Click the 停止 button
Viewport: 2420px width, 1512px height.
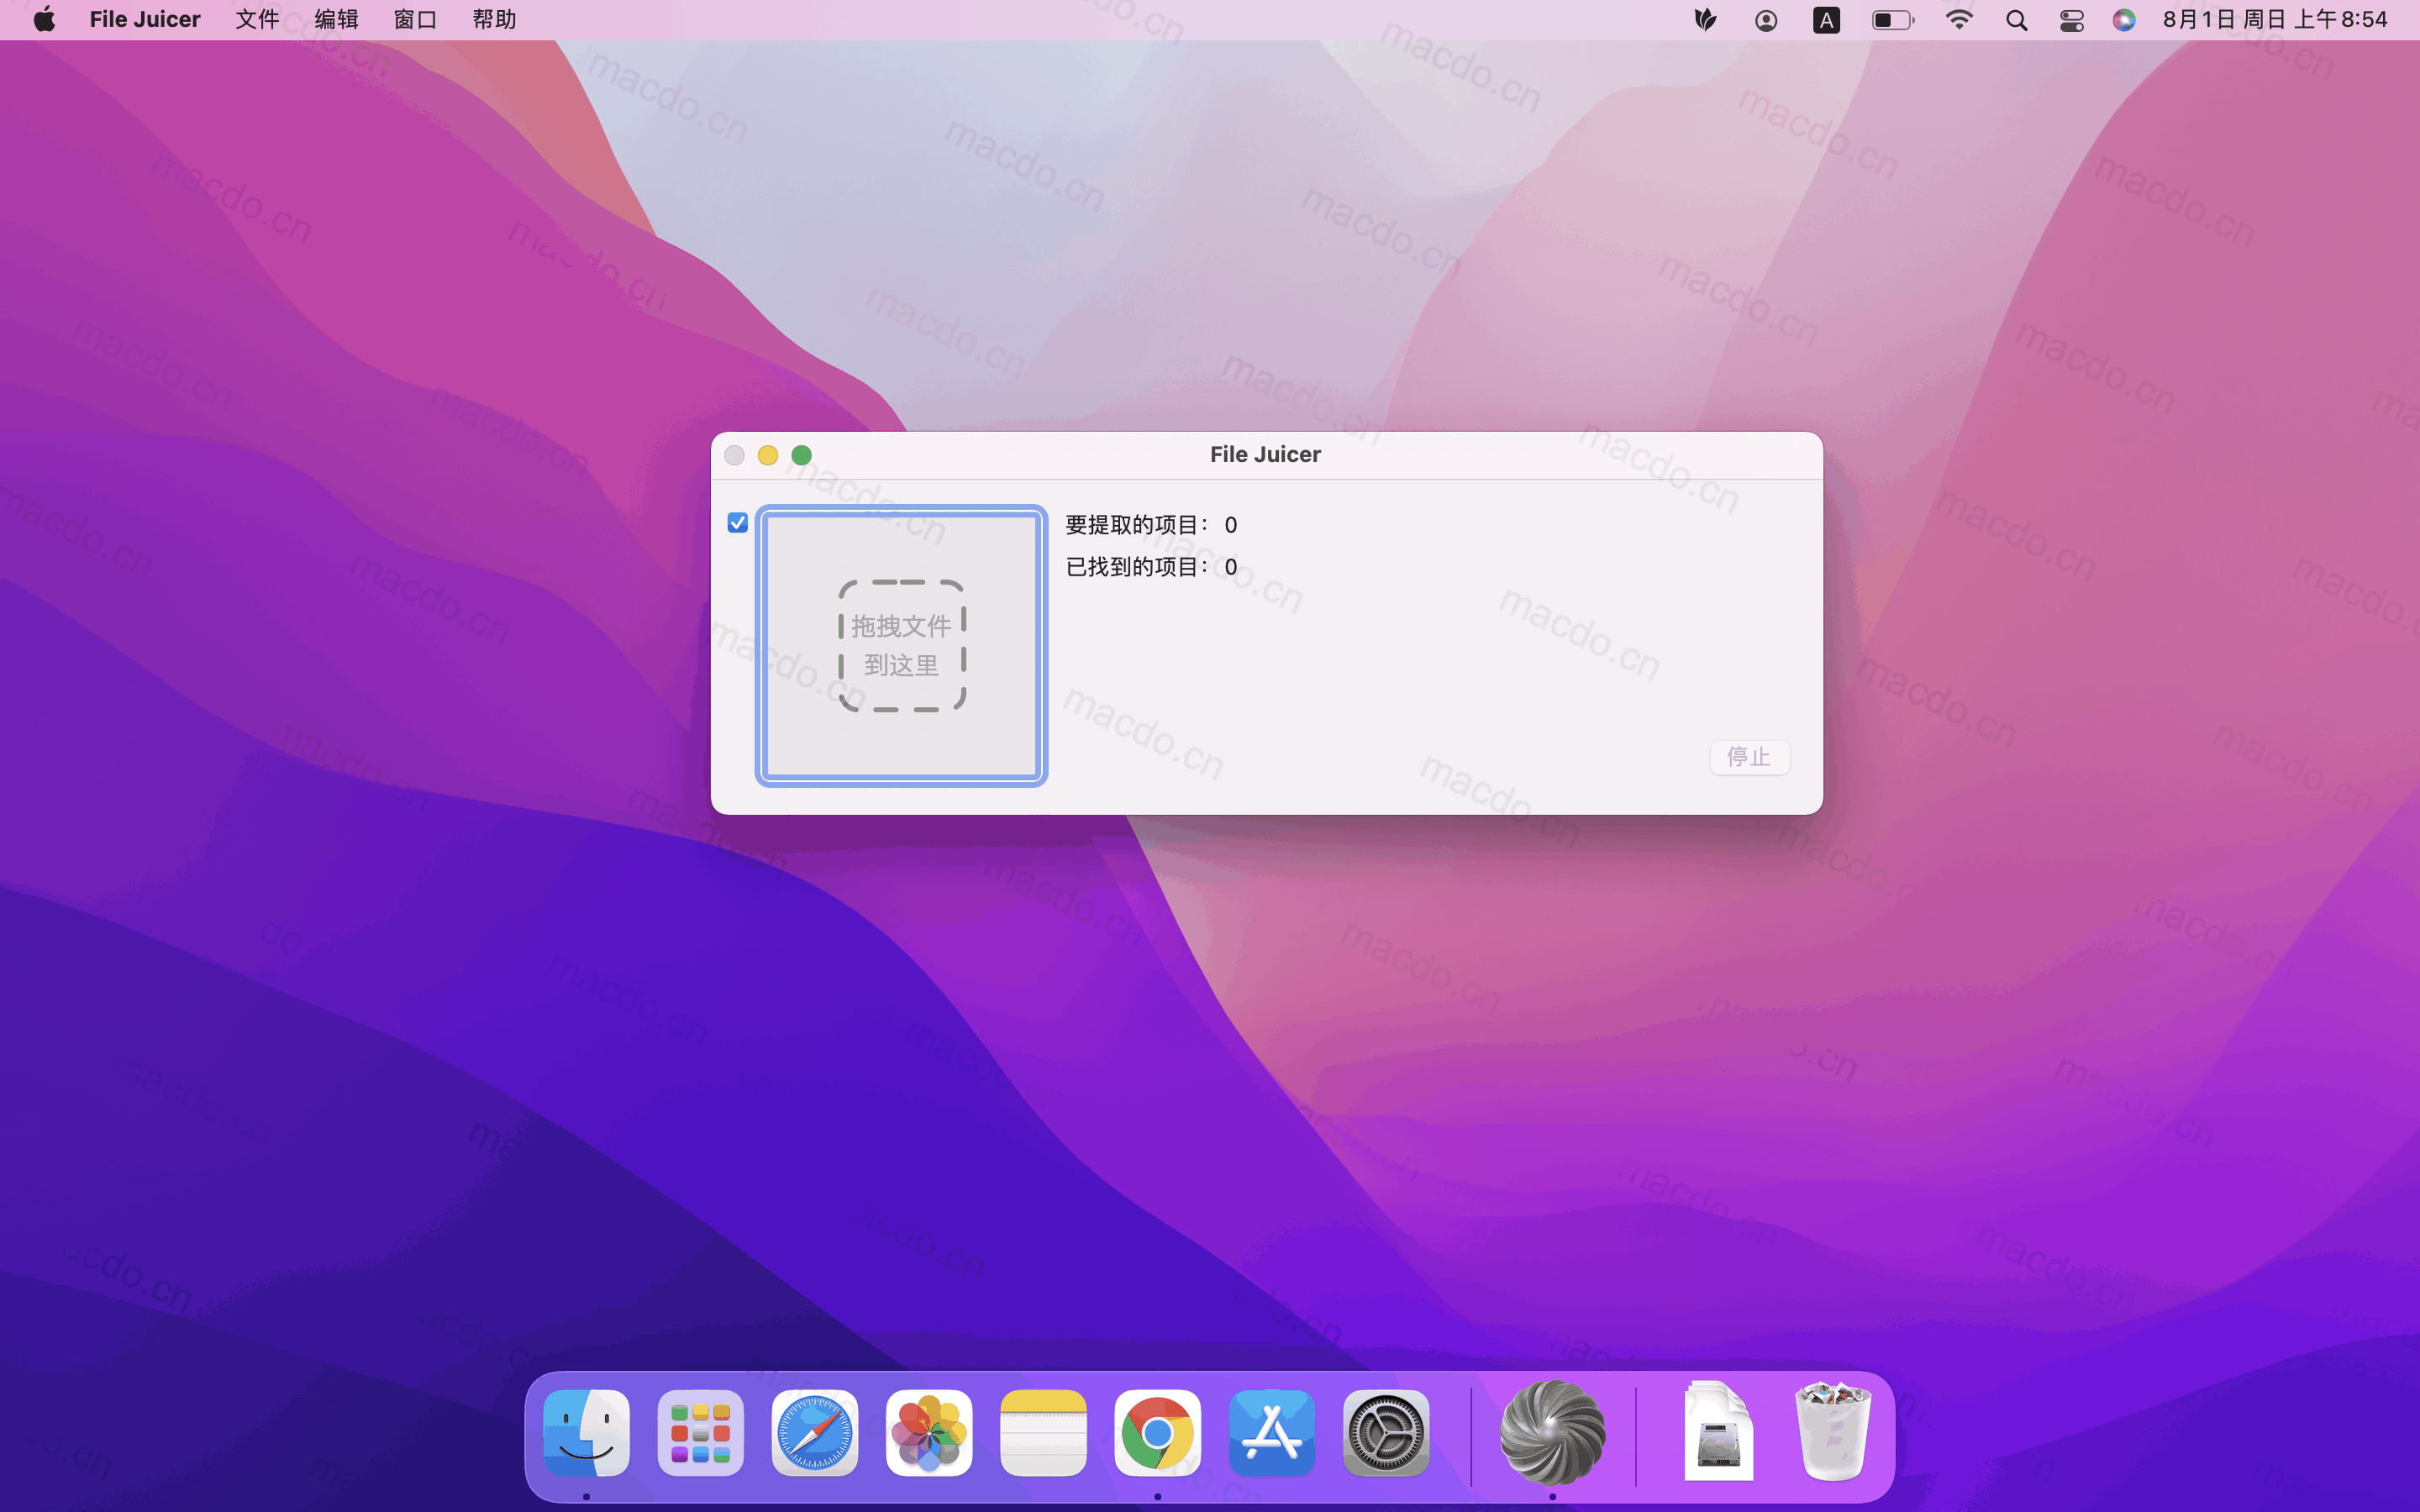[1749, 757]
